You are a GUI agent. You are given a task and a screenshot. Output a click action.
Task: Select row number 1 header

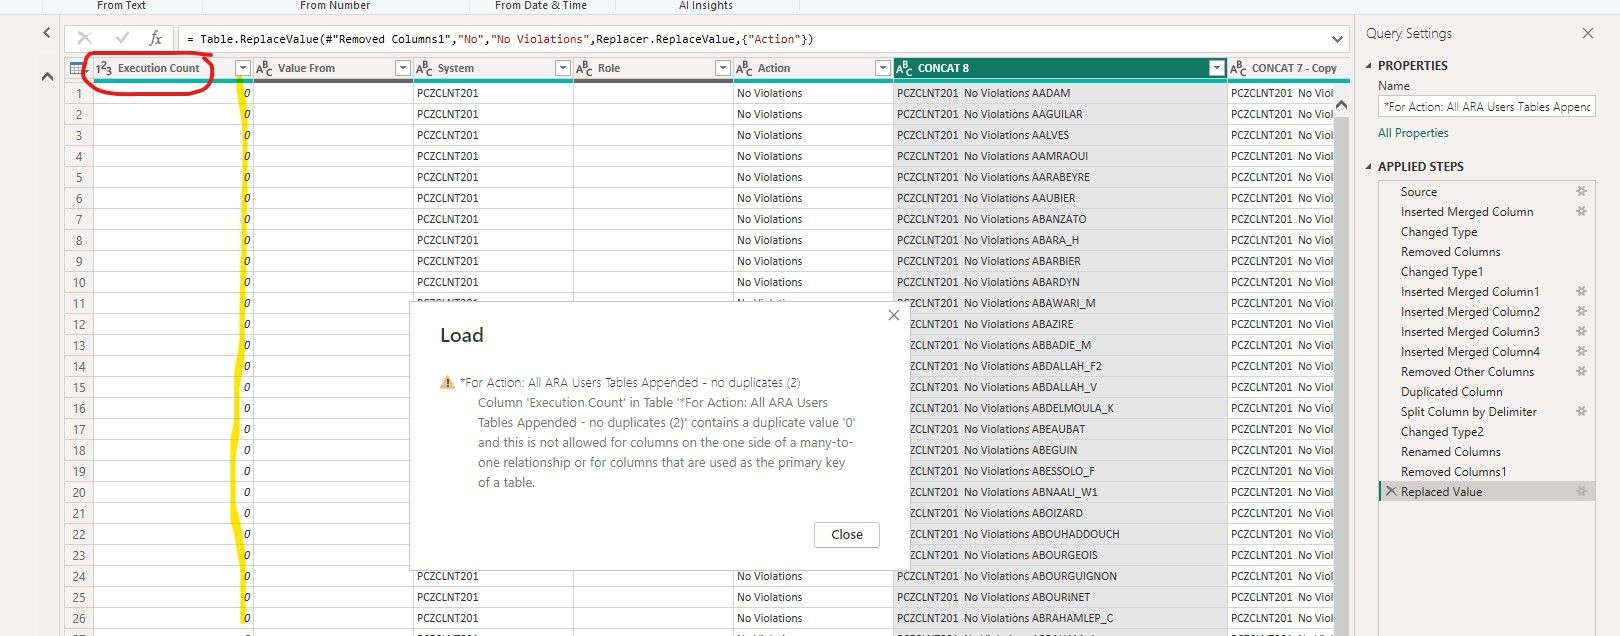[79, 93]
